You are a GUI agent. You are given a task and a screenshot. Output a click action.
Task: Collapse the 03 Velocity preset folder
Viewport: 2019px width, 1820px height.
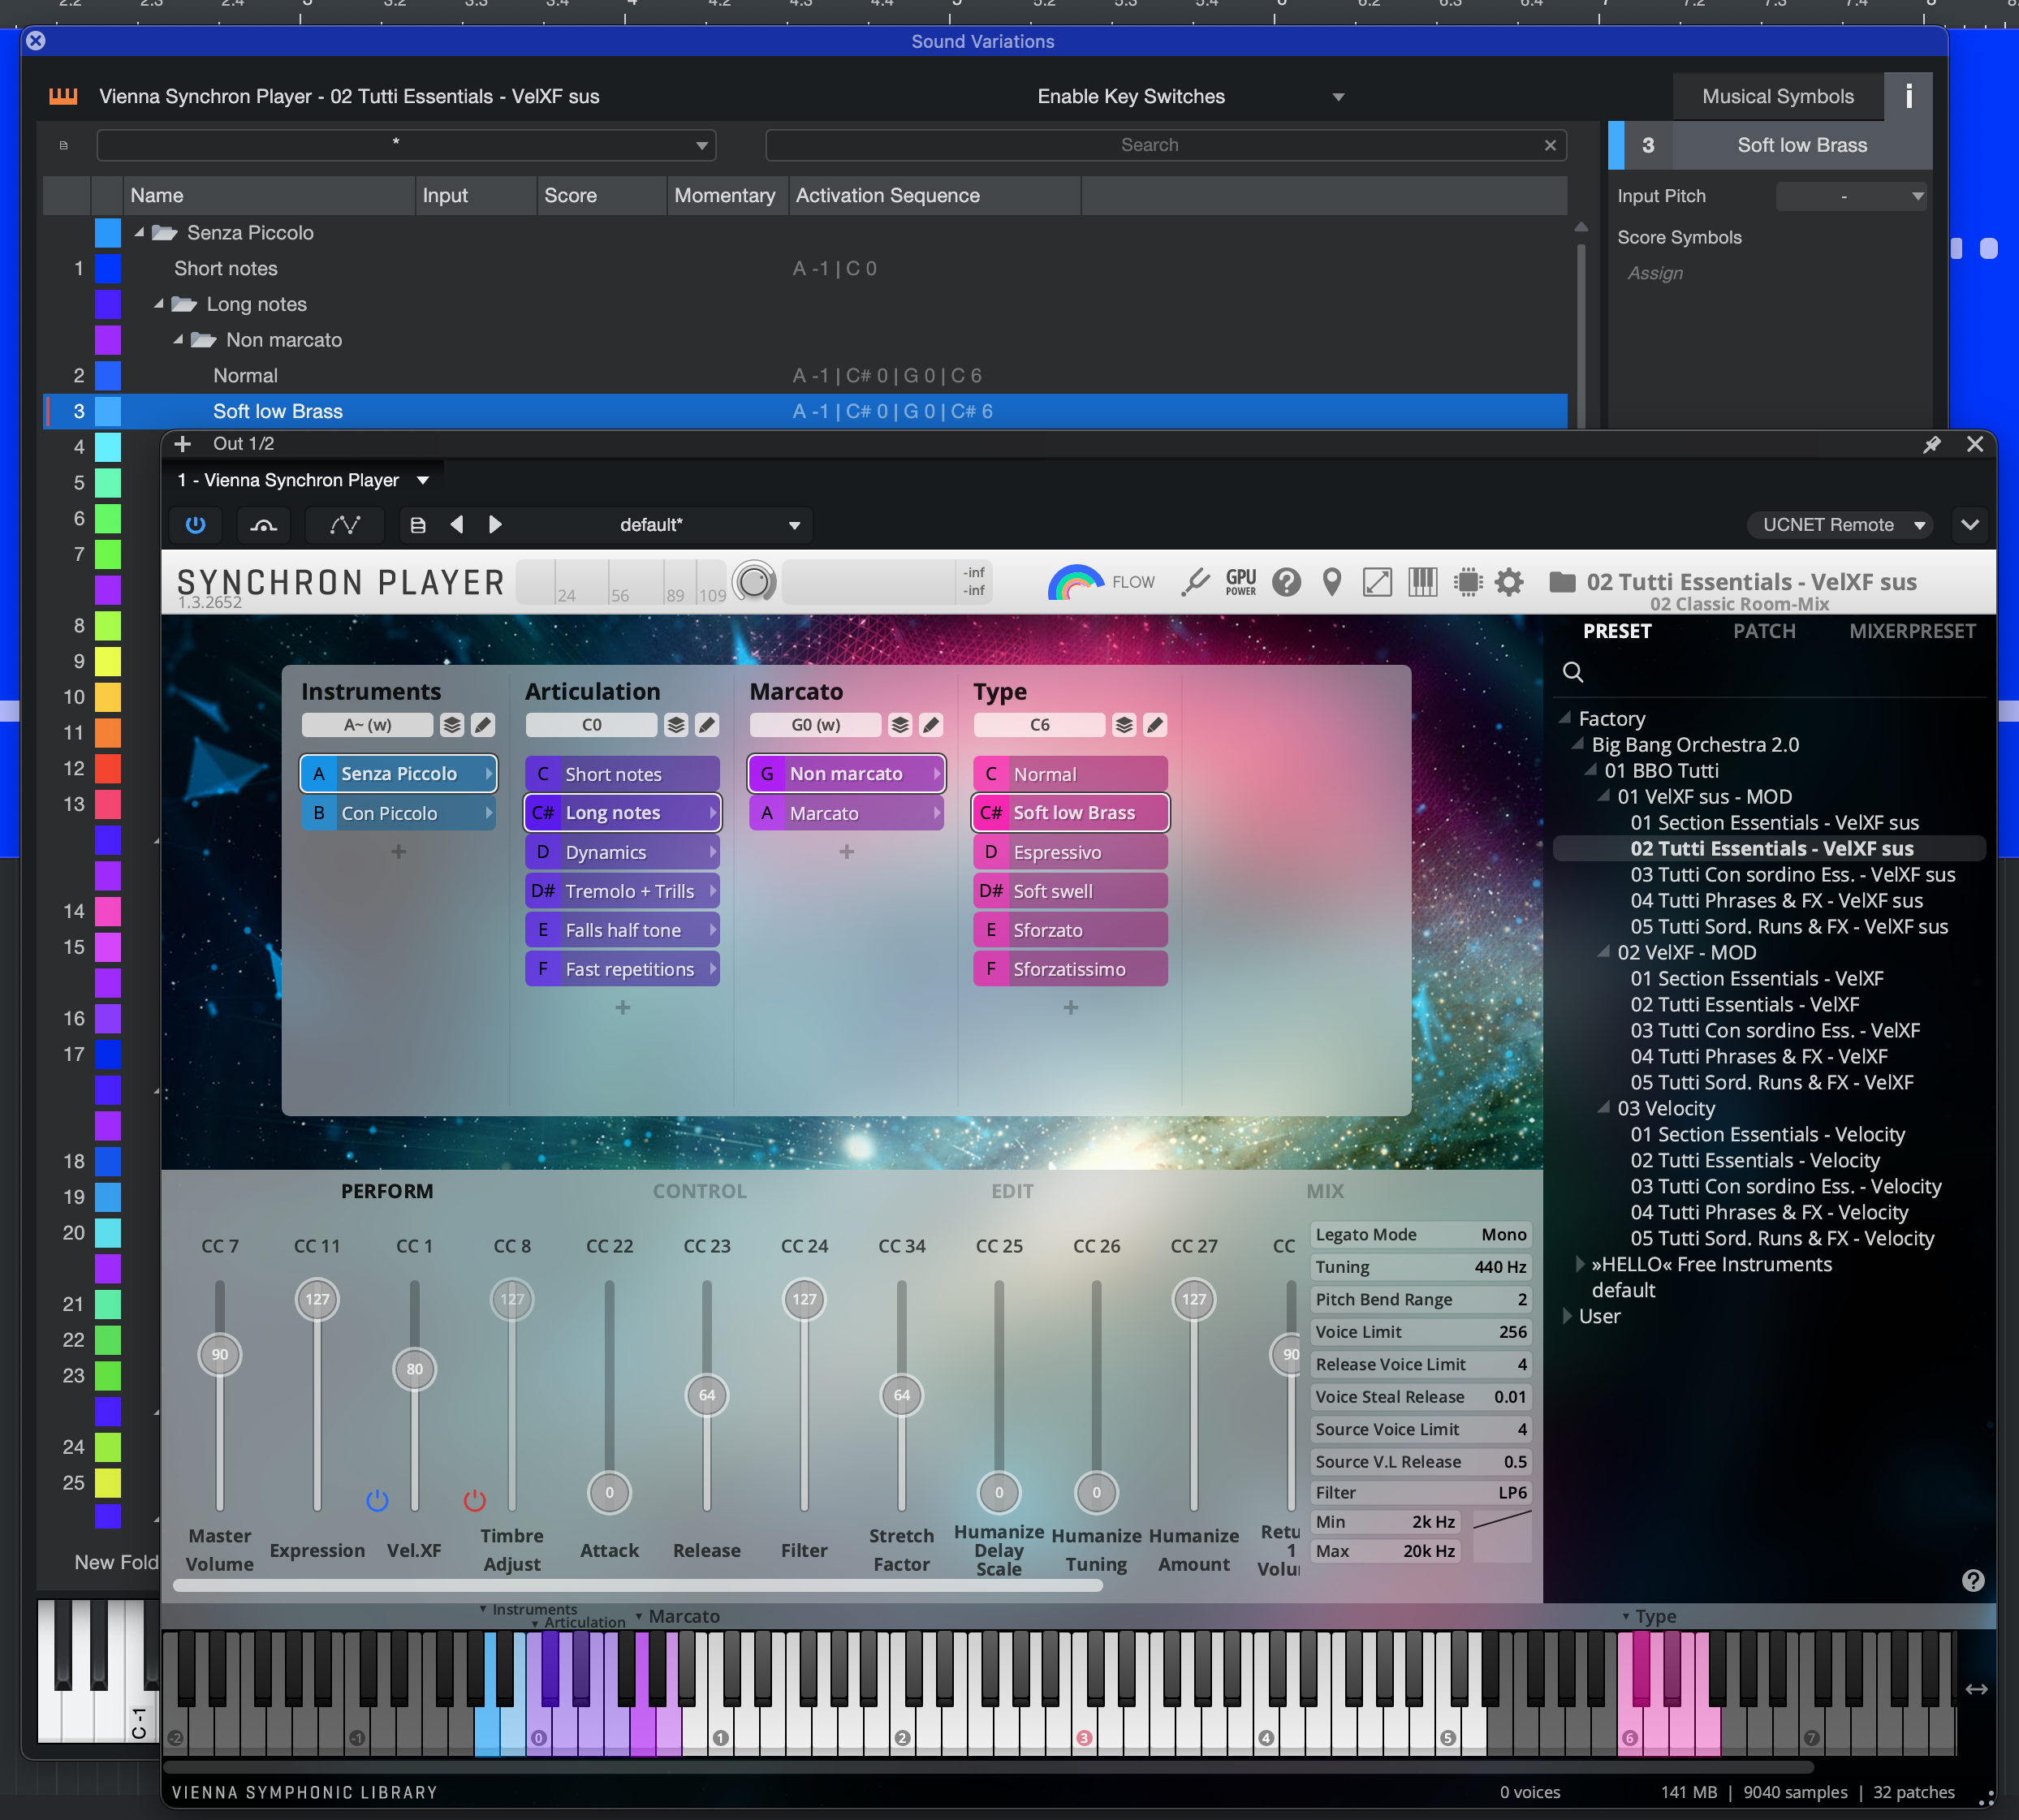coord(1603,1108)
